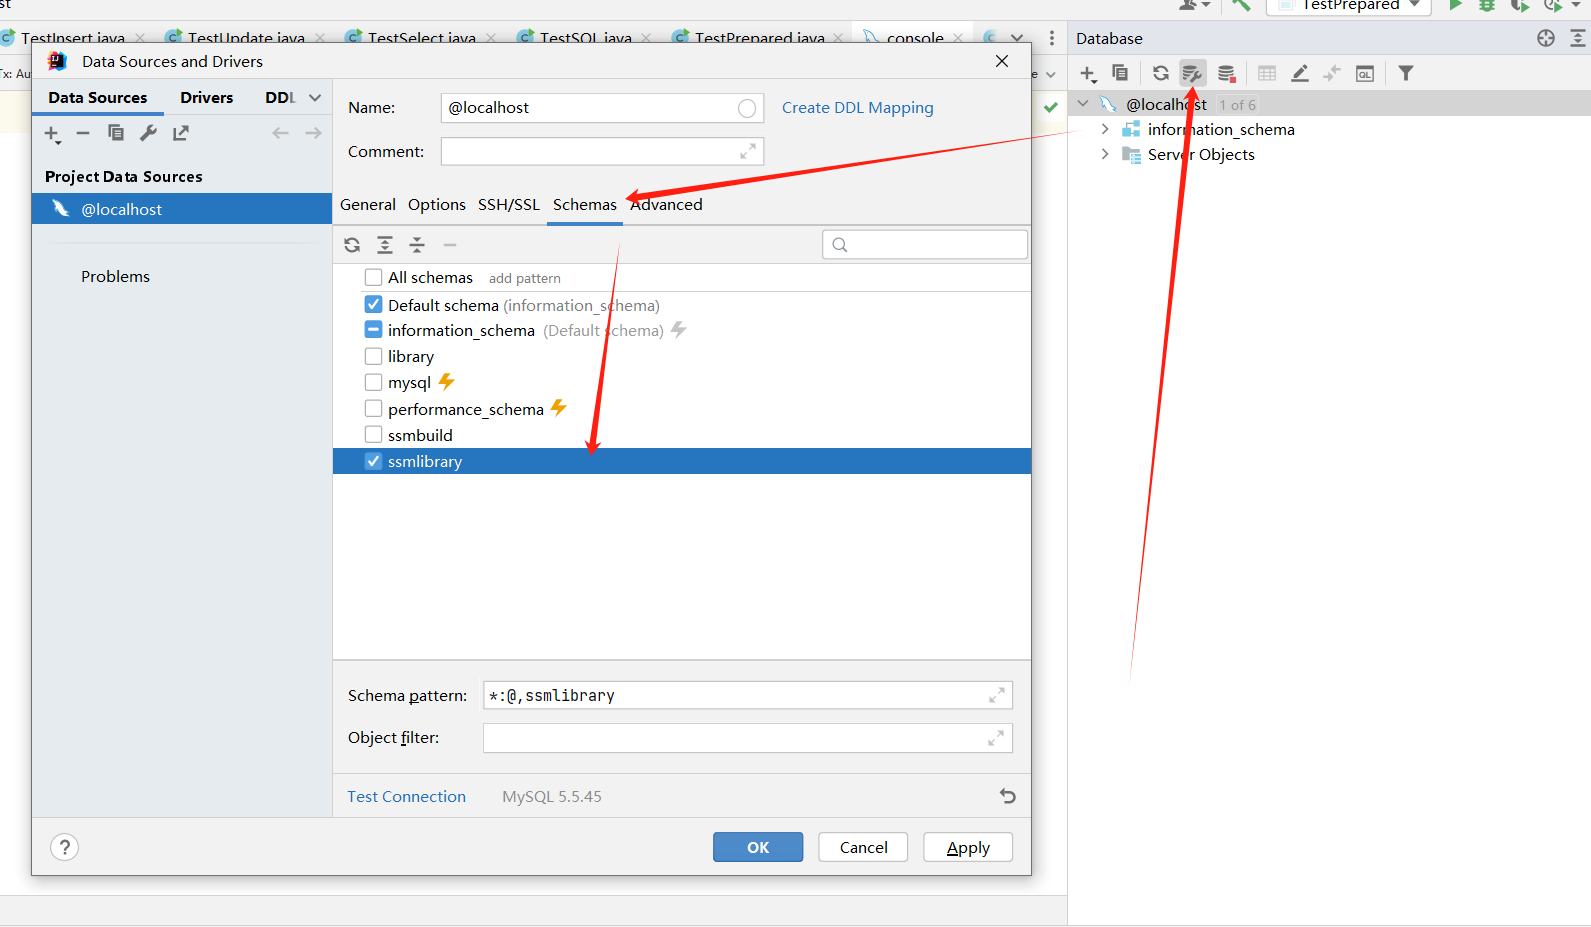Remove selected data source with minus icon
The image size is (1591, 927).
(83, 133)
